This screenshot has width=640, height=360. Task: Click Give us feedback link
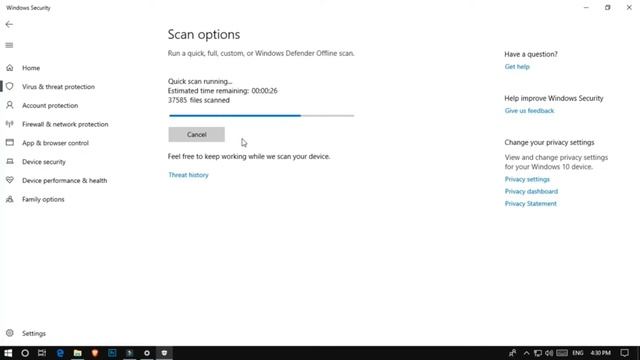tap(529, 111)
